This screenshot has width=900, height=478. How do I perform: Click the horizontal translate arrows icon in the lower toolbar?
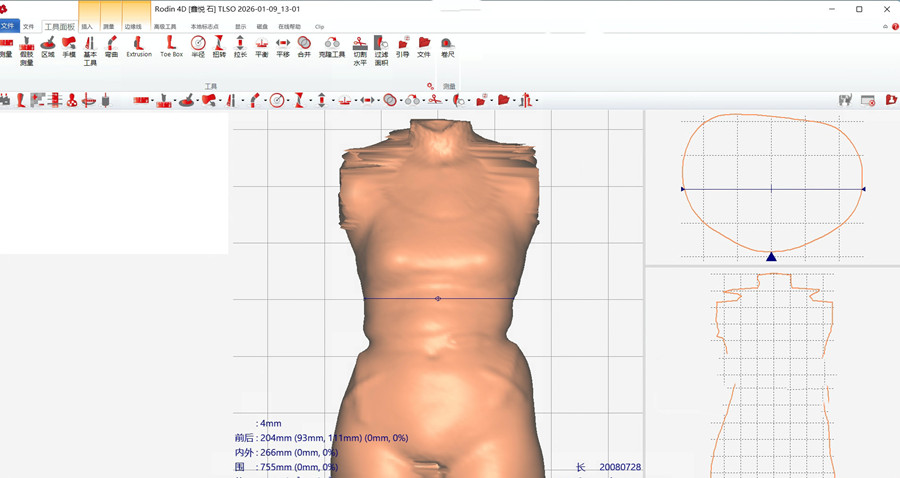367,100
